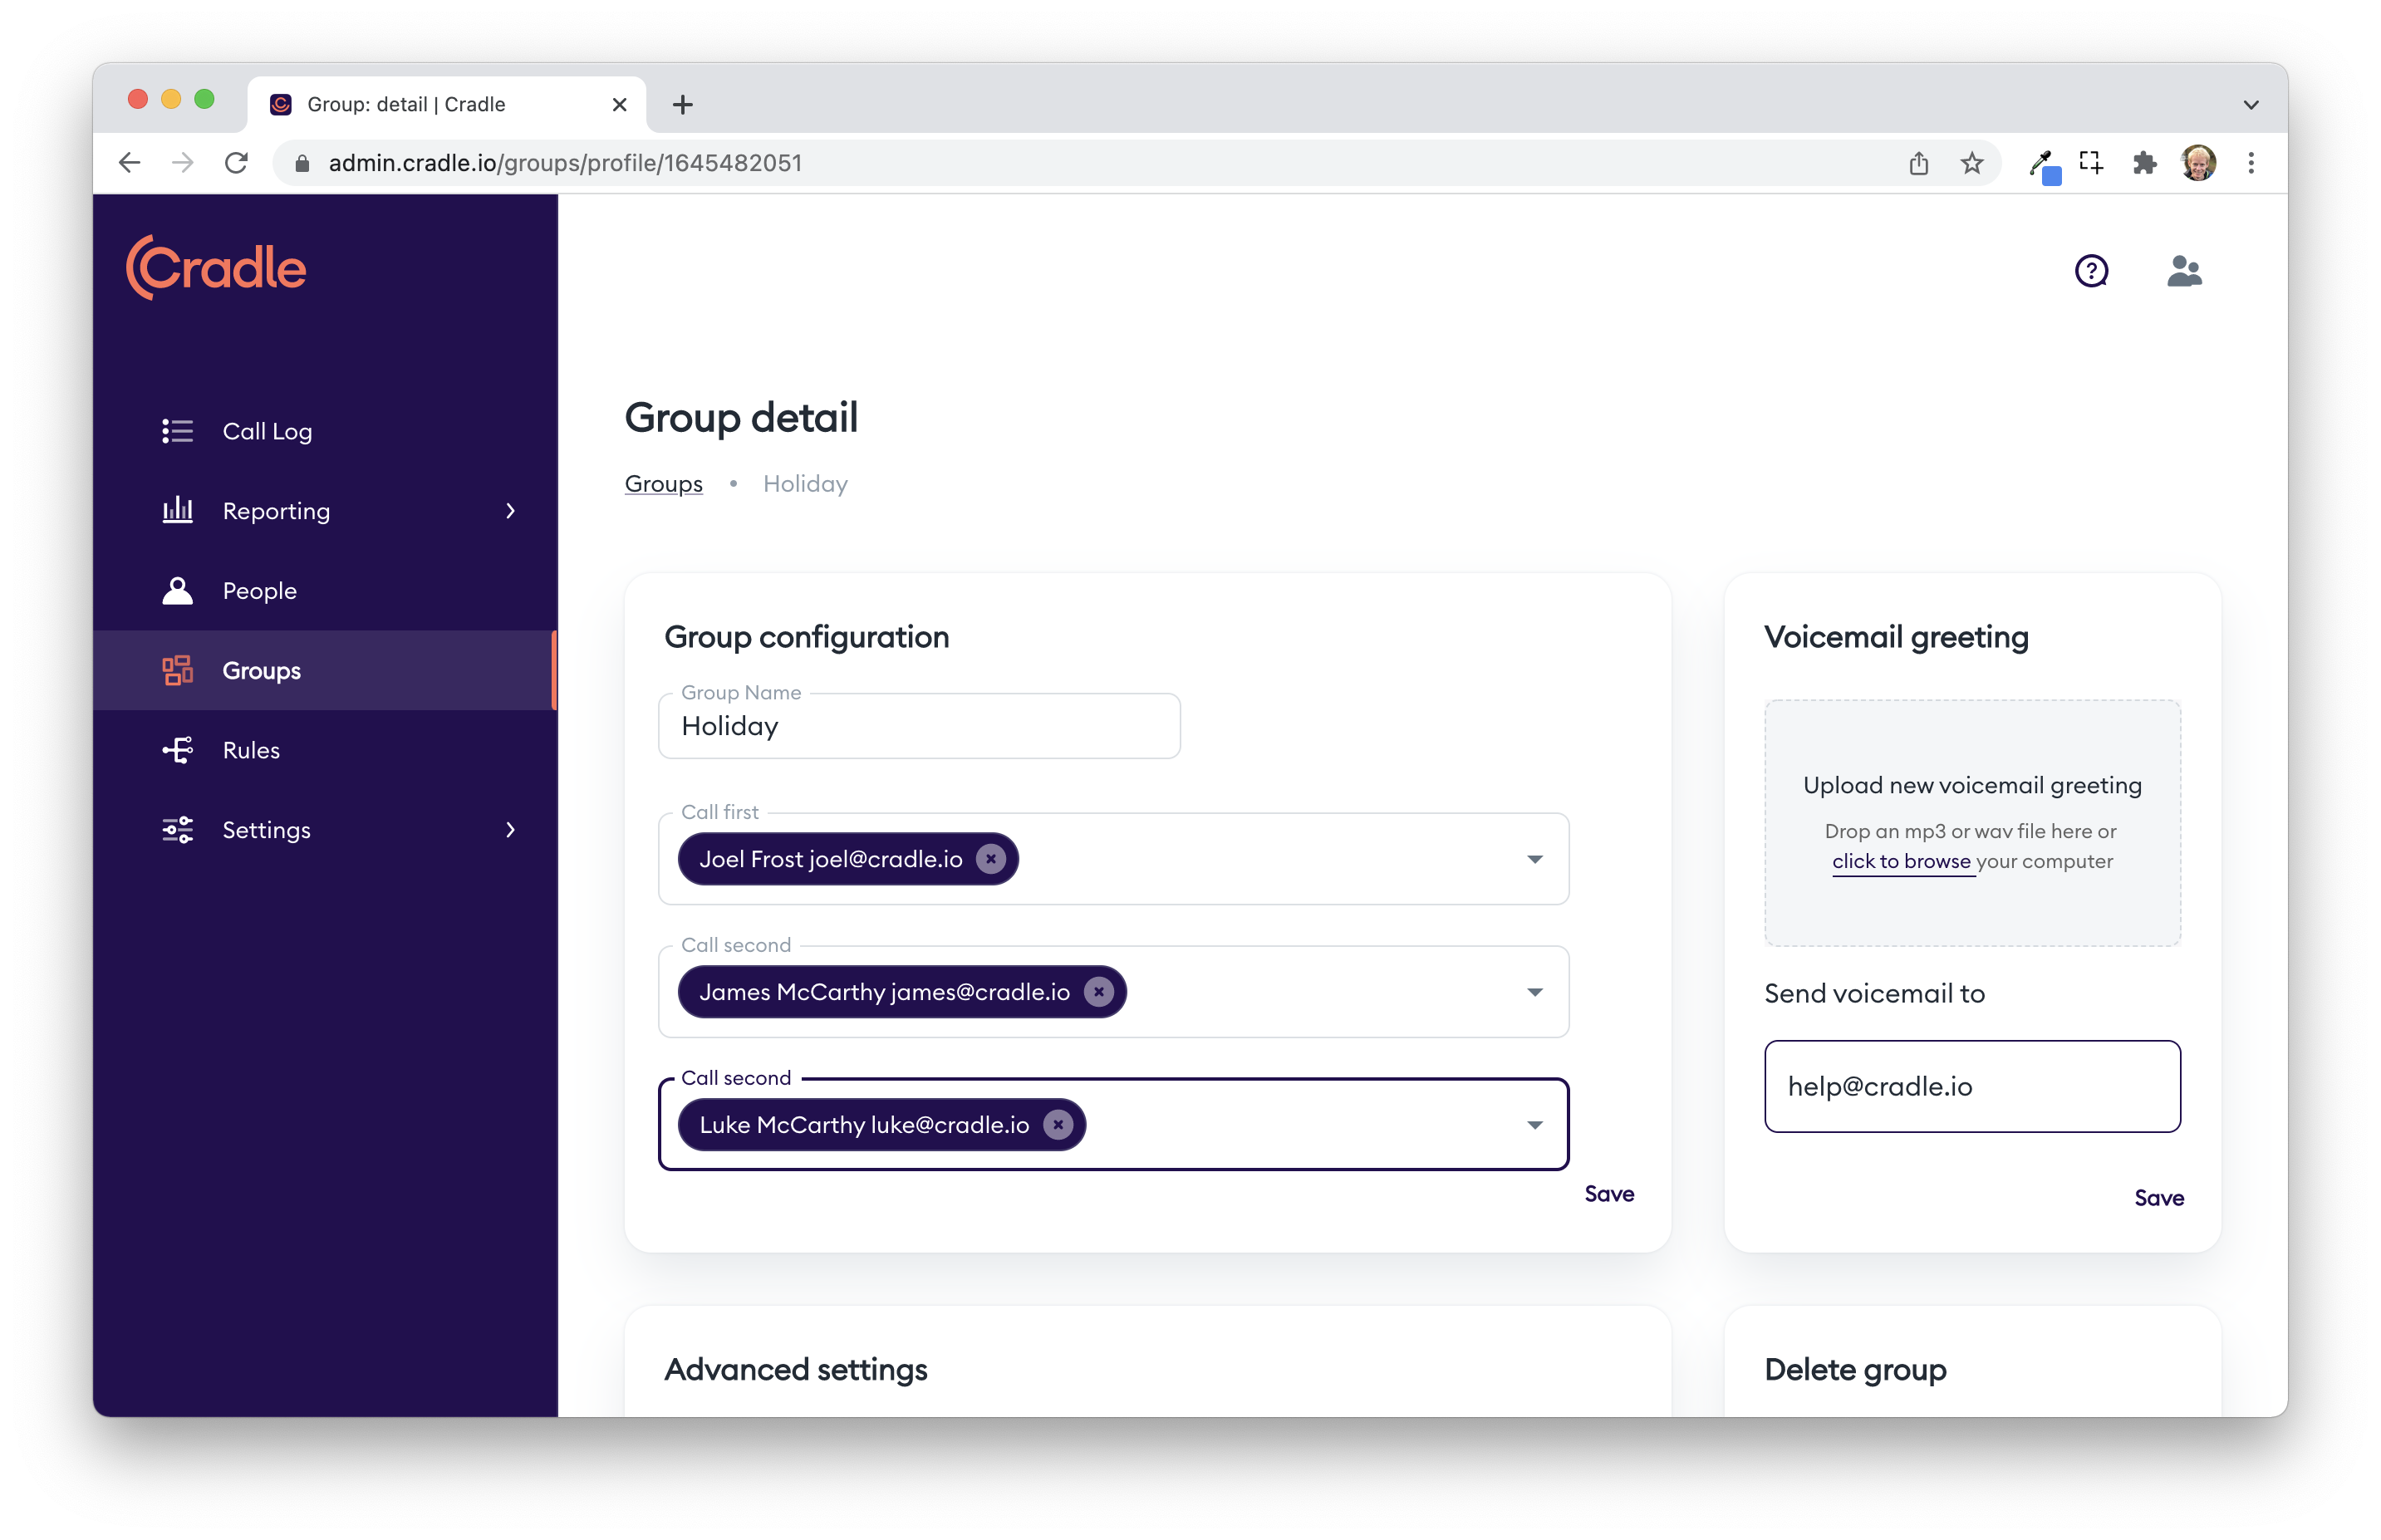
Task: Click the Send voicemail to email field
Action: pos(1971,1086)
